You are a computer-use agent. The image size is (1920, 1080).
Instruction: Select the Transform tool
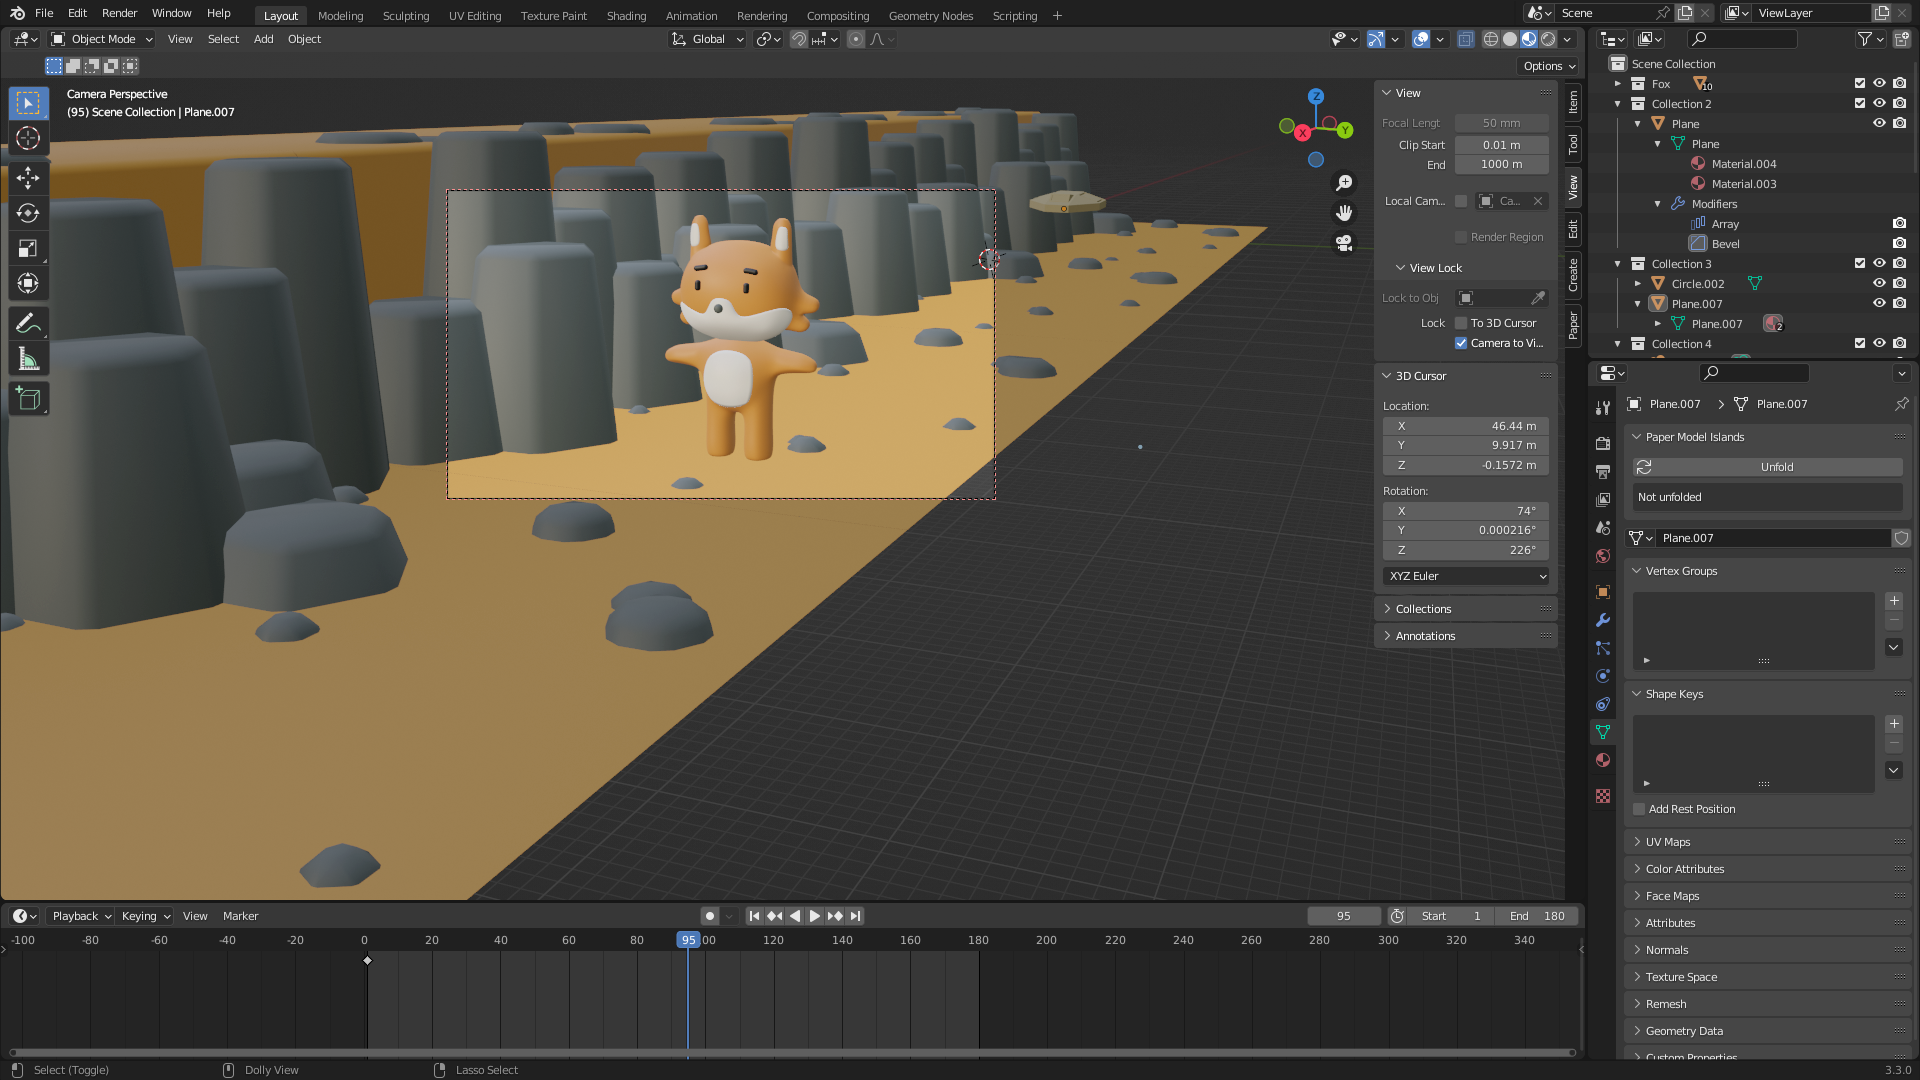point(28,283)
